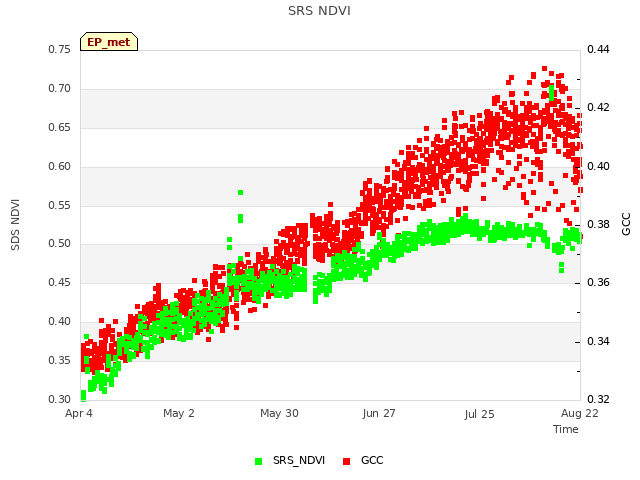Click the 0.75 left axis value
640x480 pixels.
pos(60,49)
